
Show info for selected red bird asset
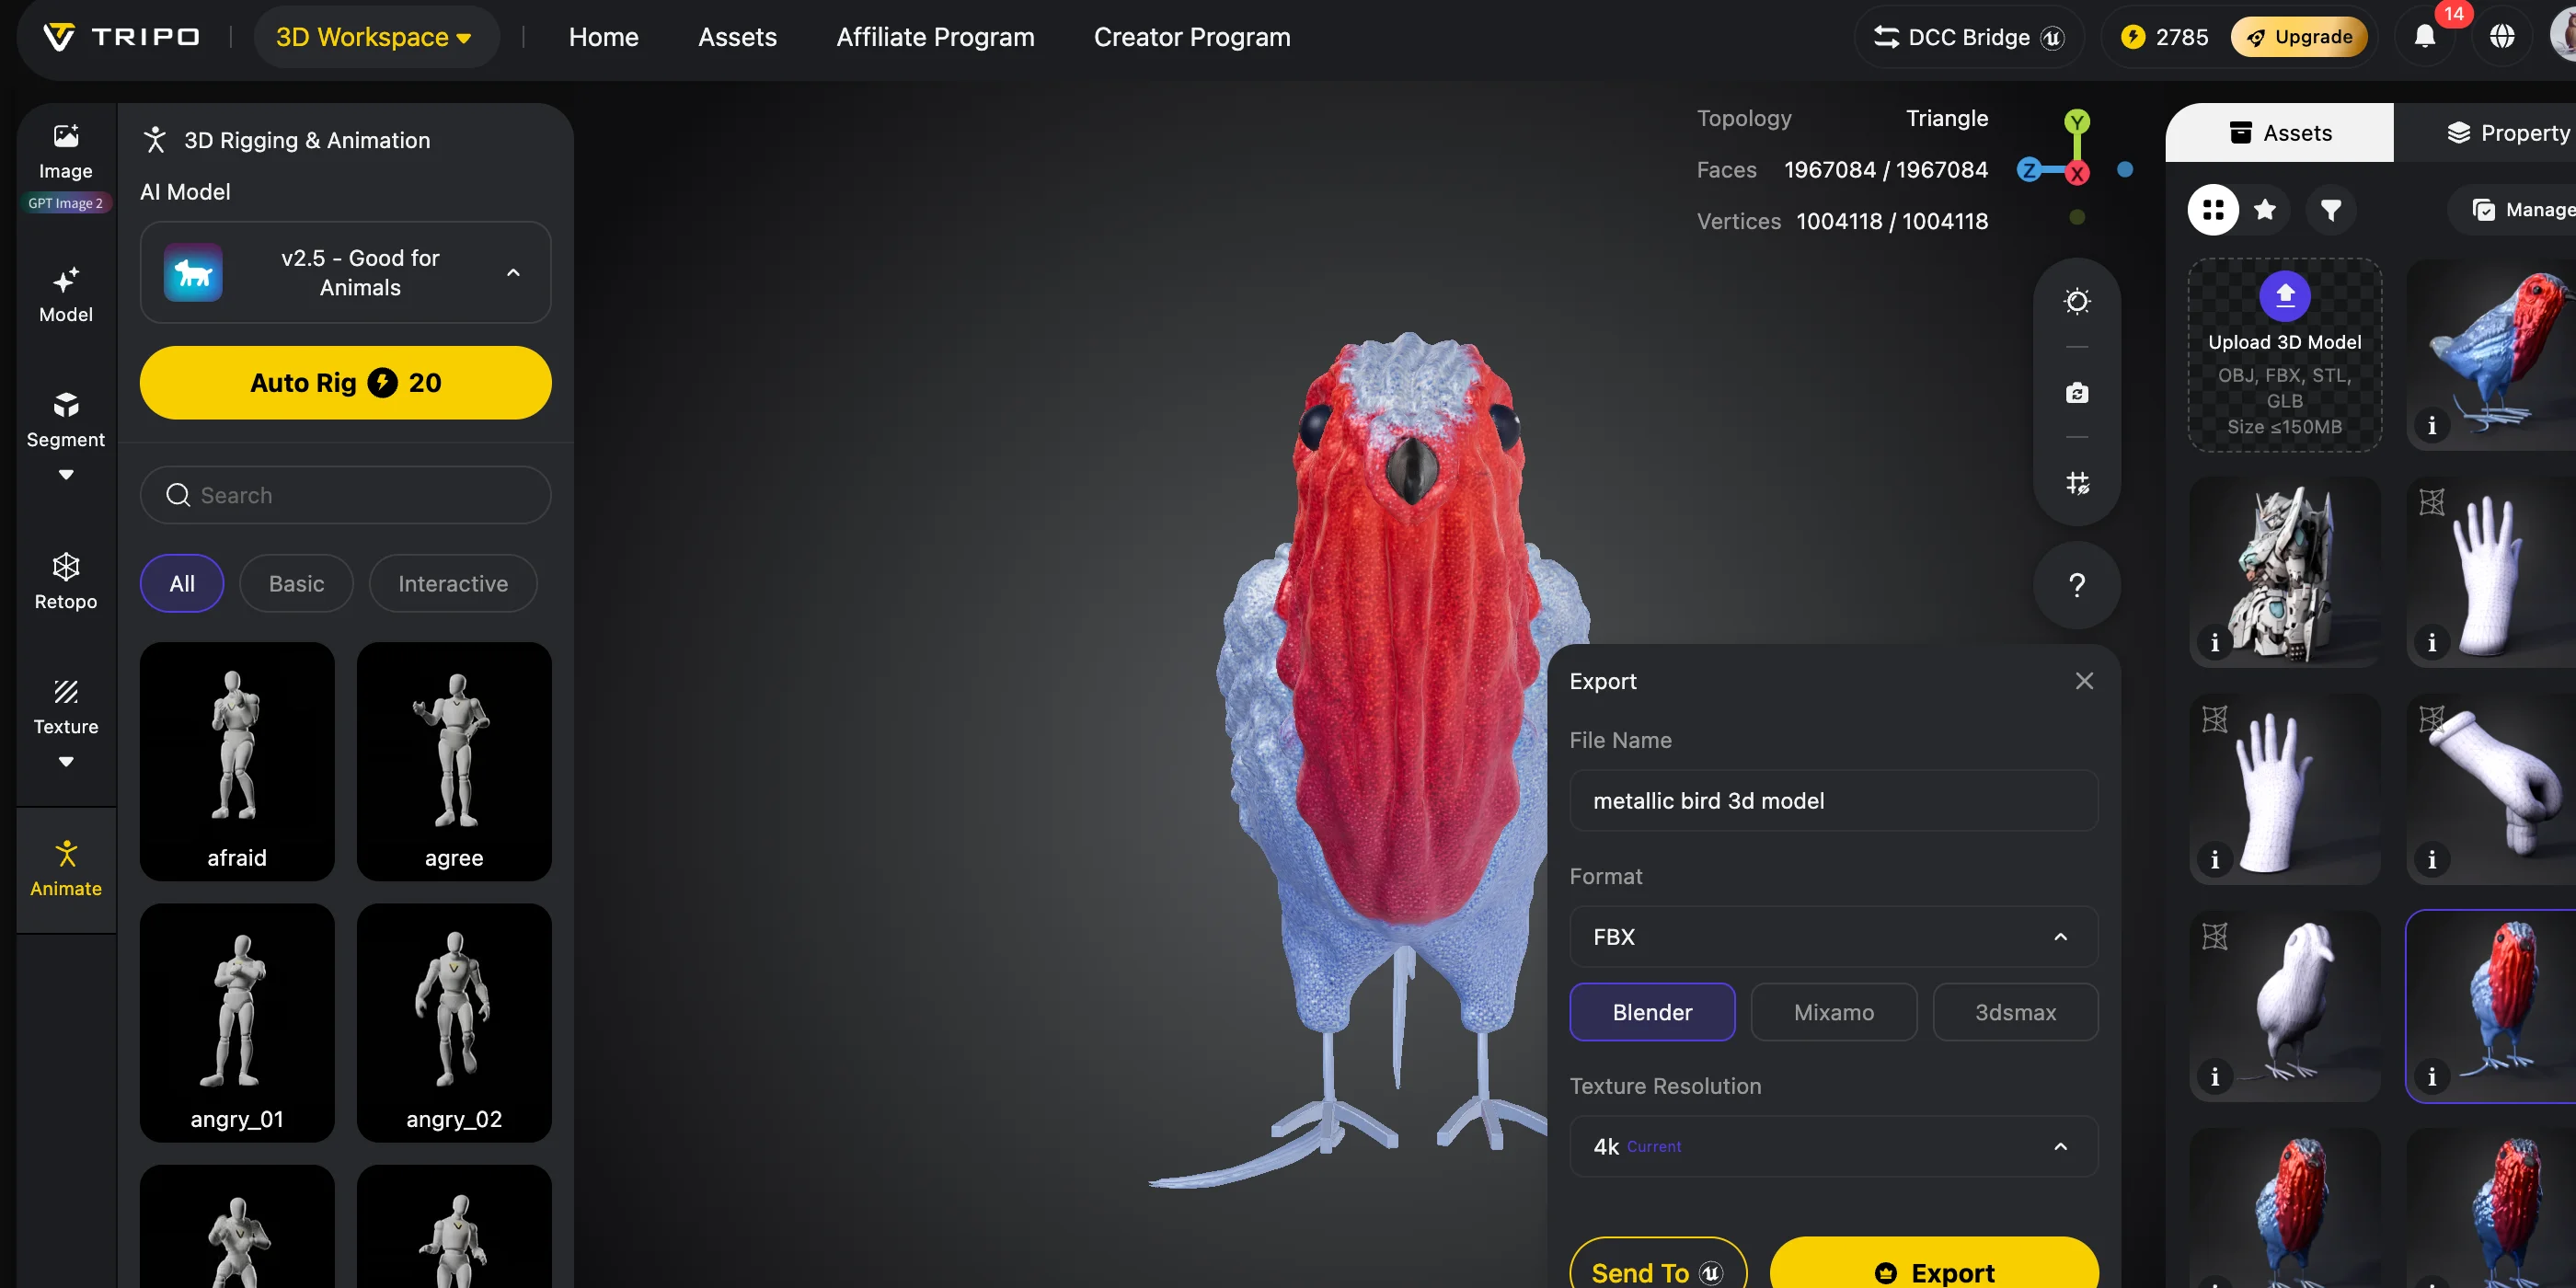(x=2432, y=1077)
